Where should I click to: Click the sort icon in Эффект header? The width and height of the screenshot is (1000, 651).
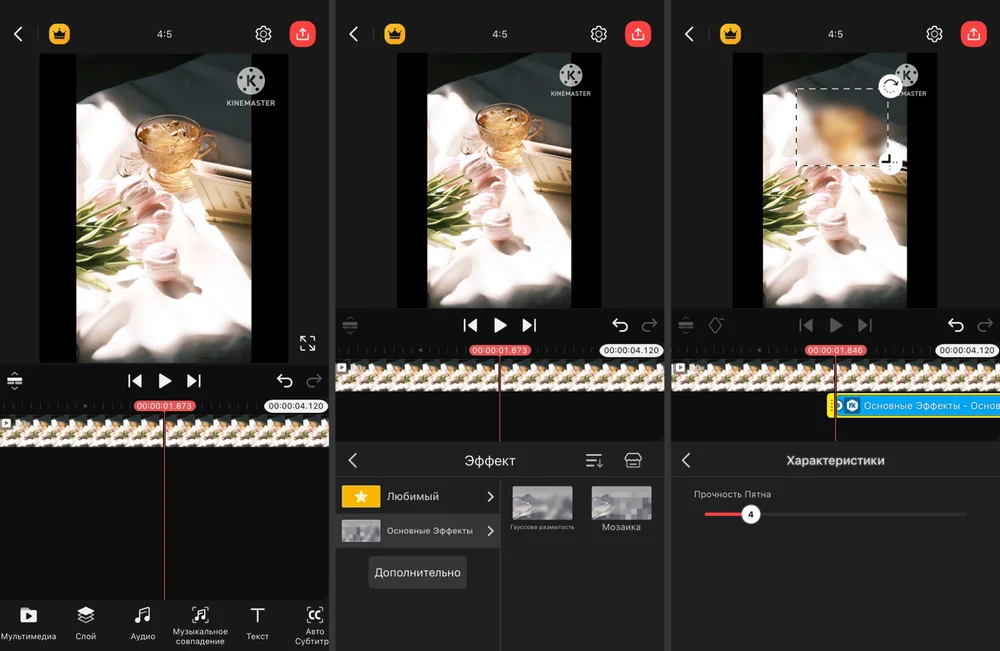pyautogui.click(x=594, y=460)
